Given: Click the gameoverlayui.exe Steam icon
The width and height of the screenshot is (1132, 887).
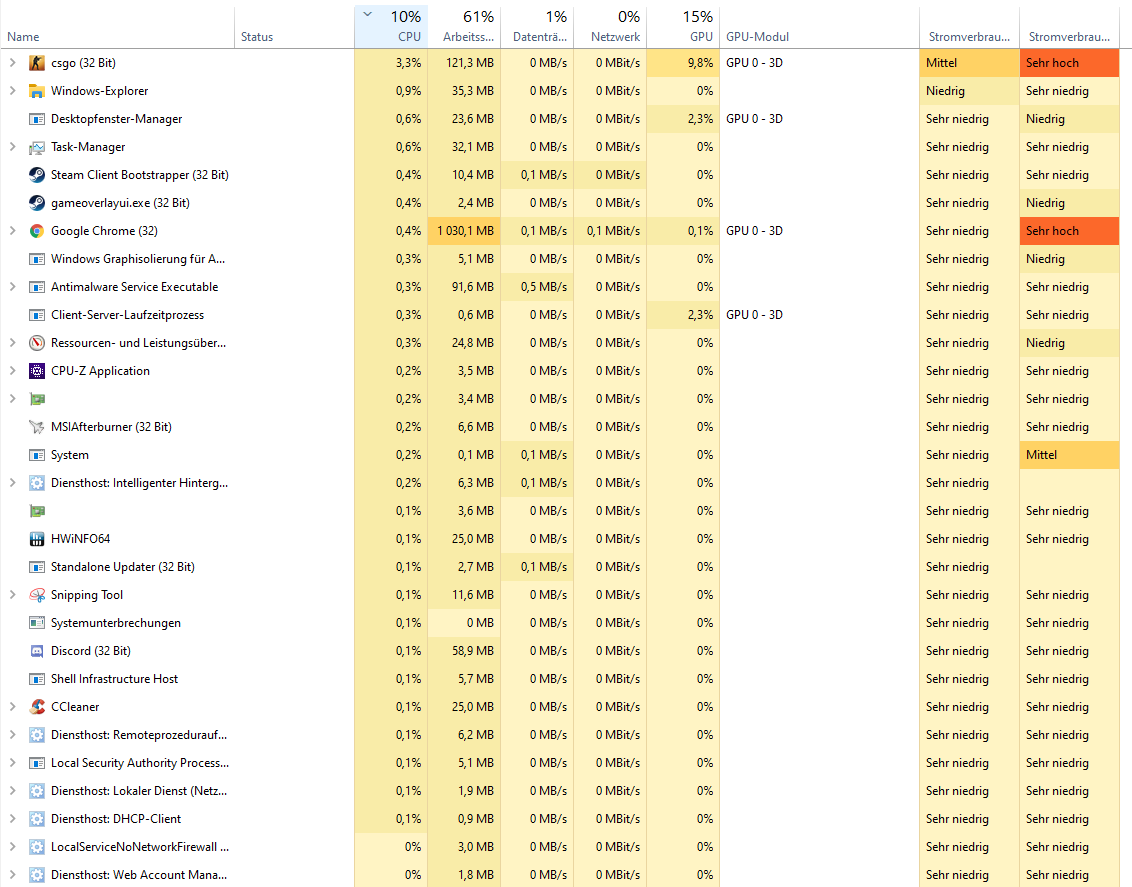Looking at the screenshot, I should (x=37, y=203).
